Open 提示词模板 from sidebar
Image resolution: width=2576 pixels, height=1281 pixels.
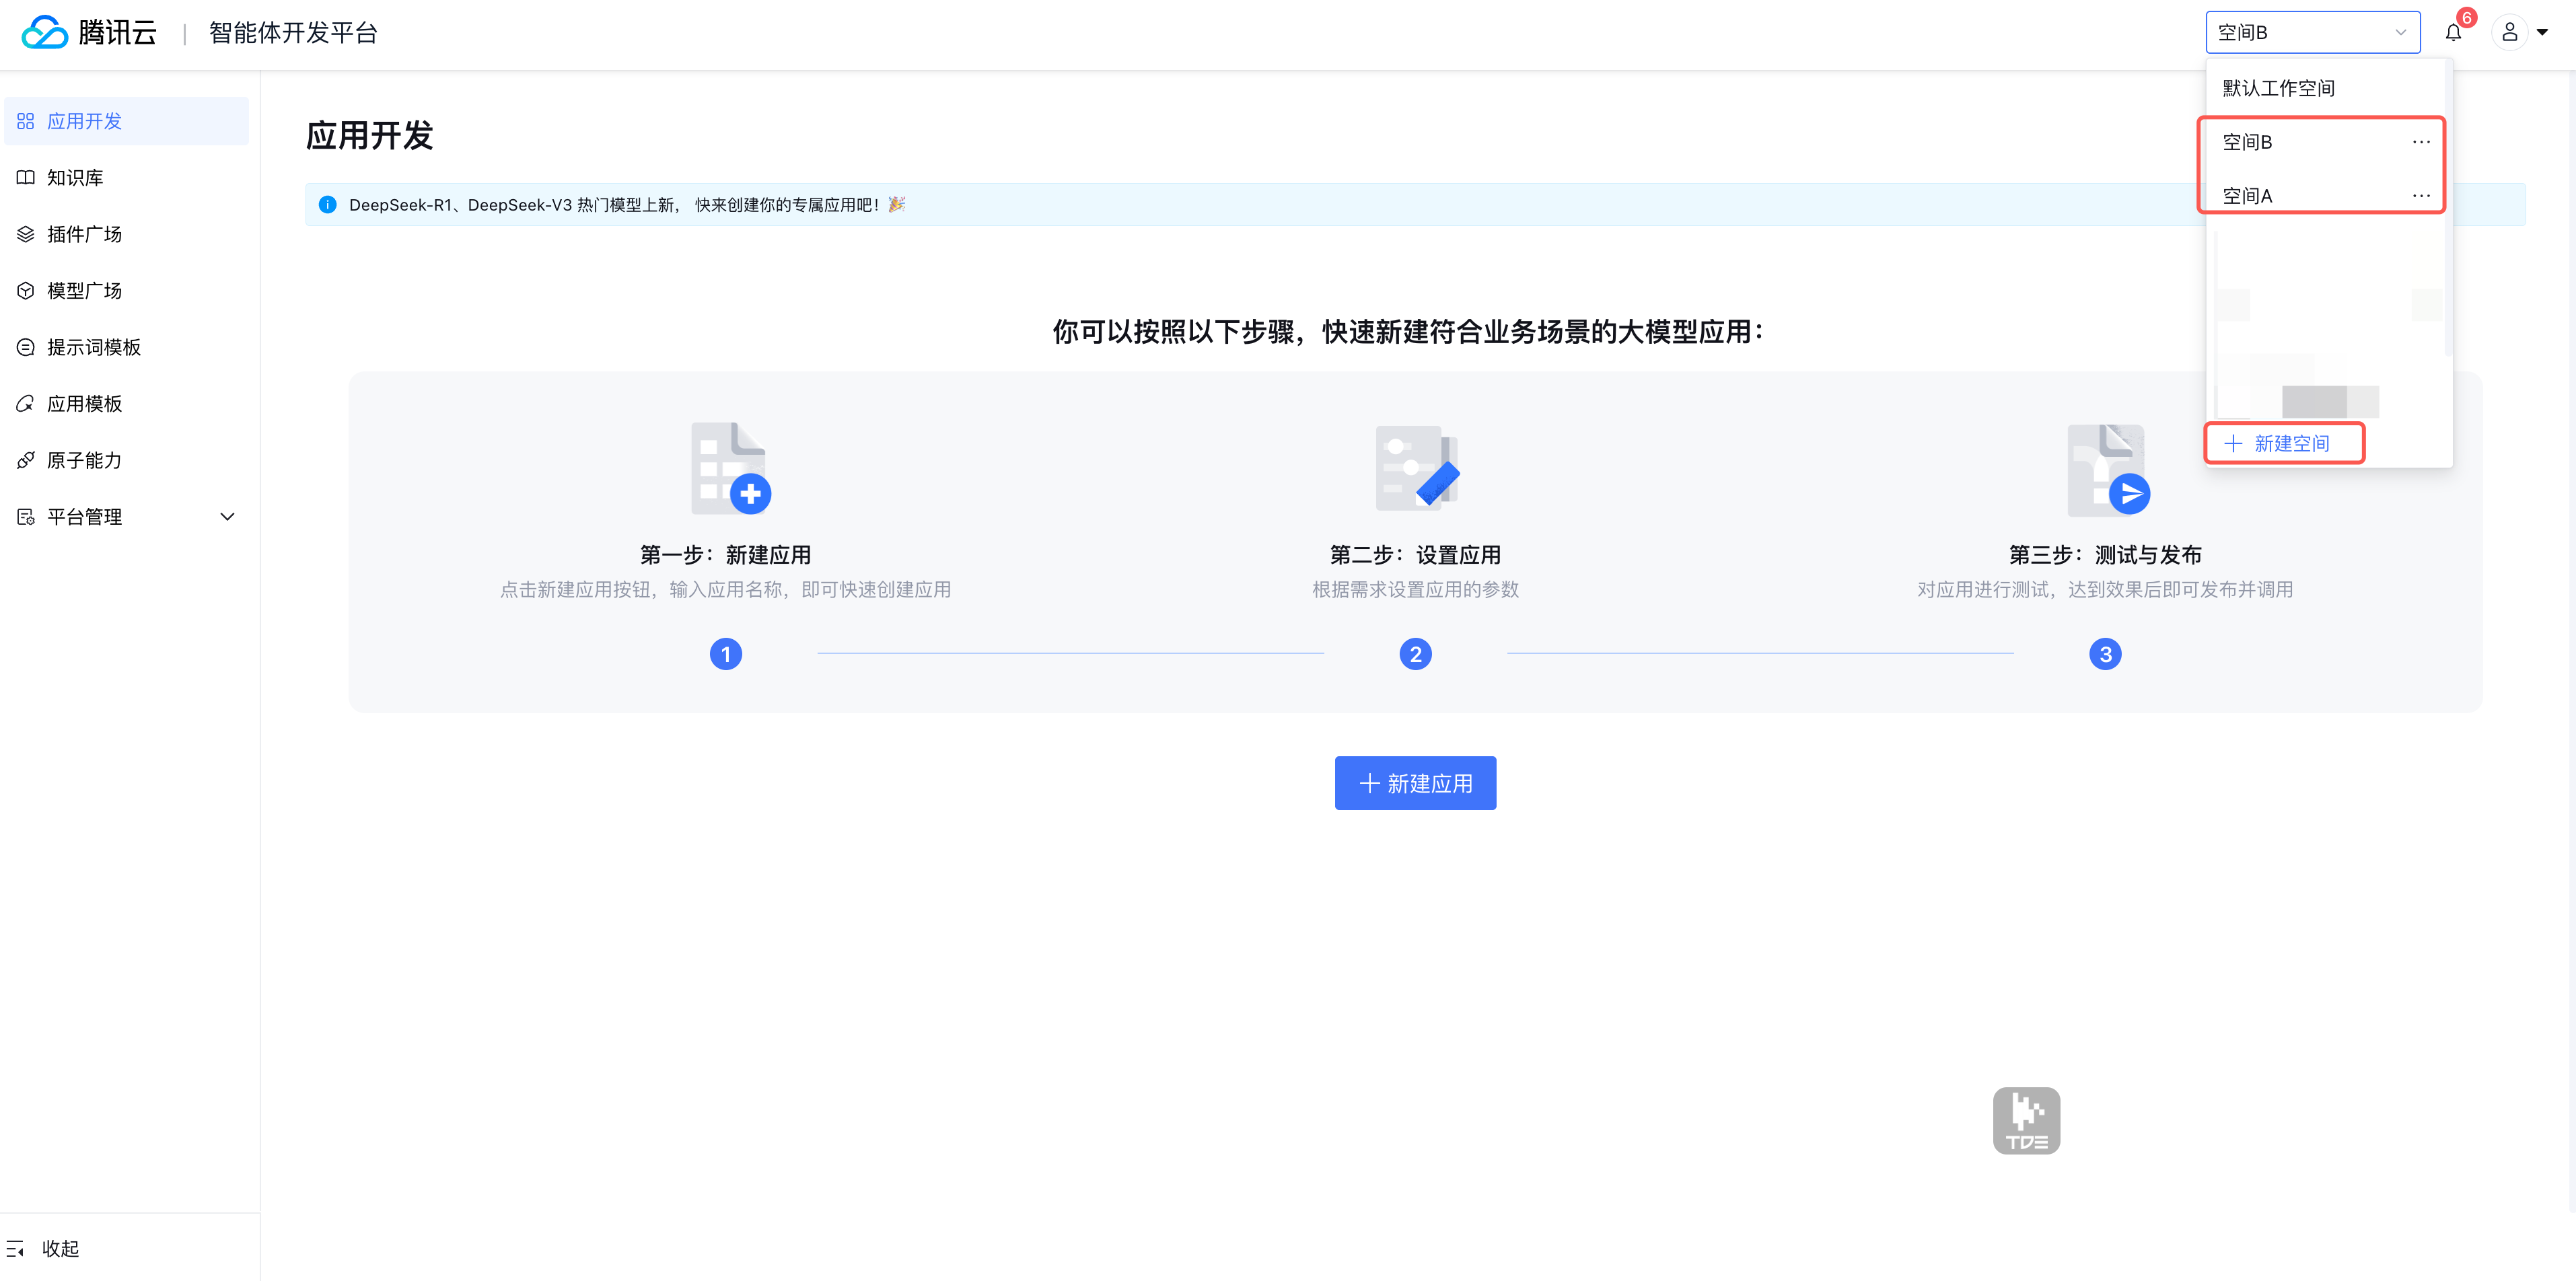(93, 347)
